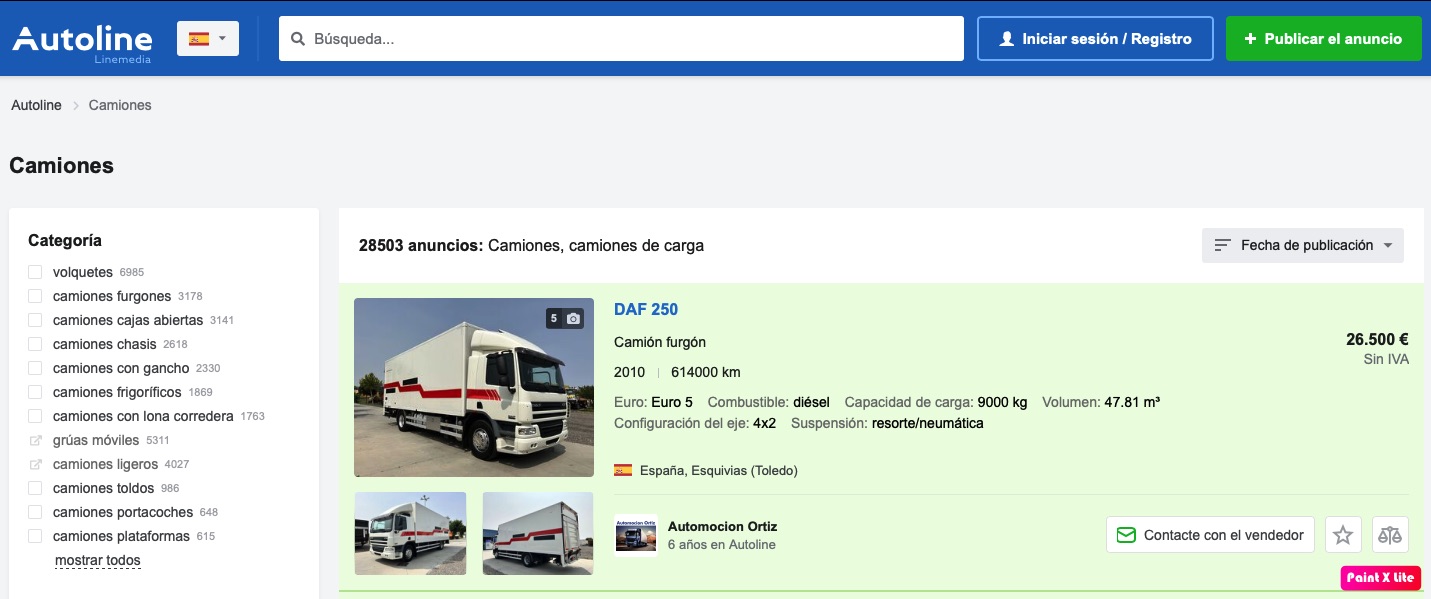This screenshot has width=1431, height=599.
Task: Click the search magnifier icon
Action: point(297,39)
